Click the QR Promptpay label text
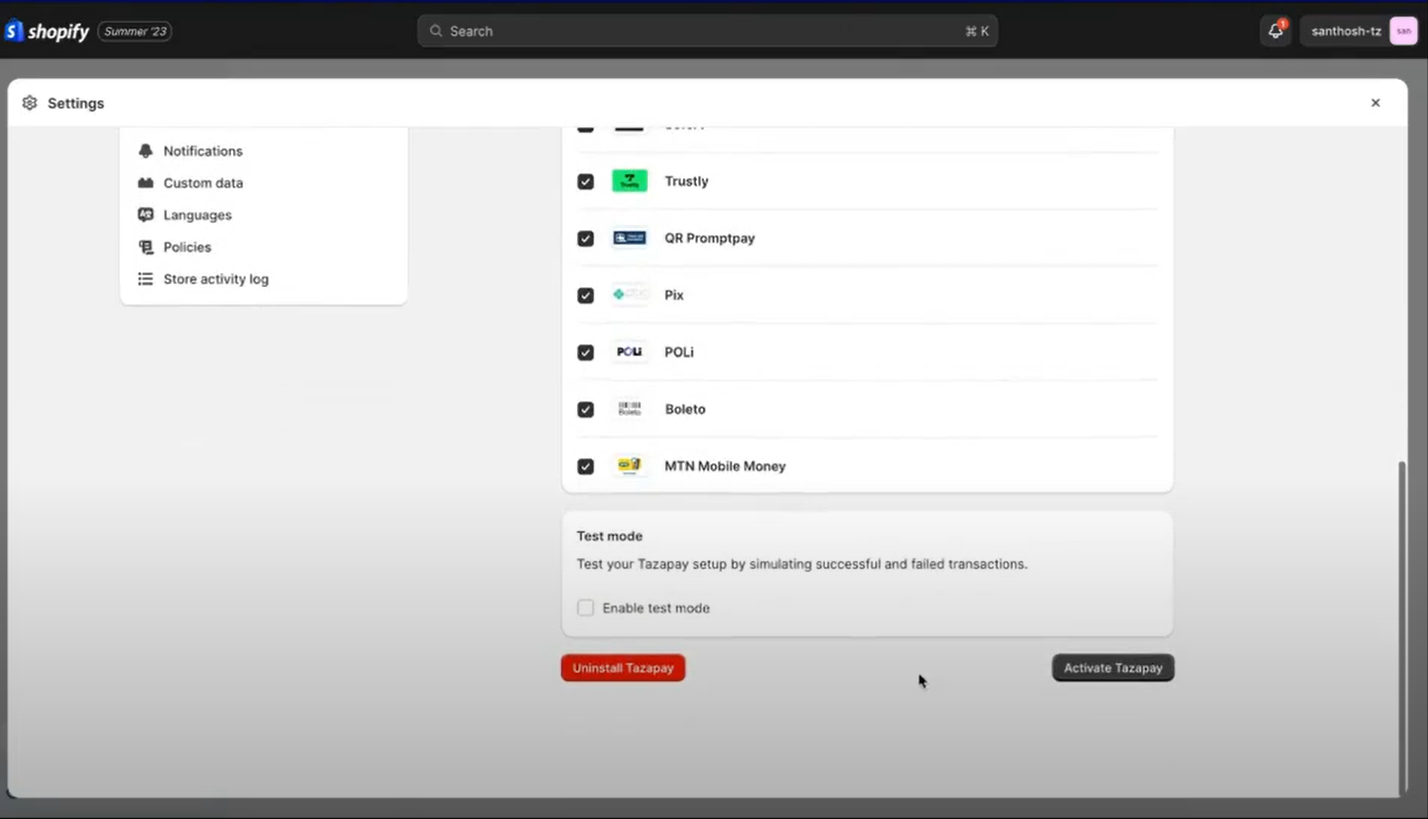The image size is (1428, 819). pyautogui.click(x=710, y=238)
